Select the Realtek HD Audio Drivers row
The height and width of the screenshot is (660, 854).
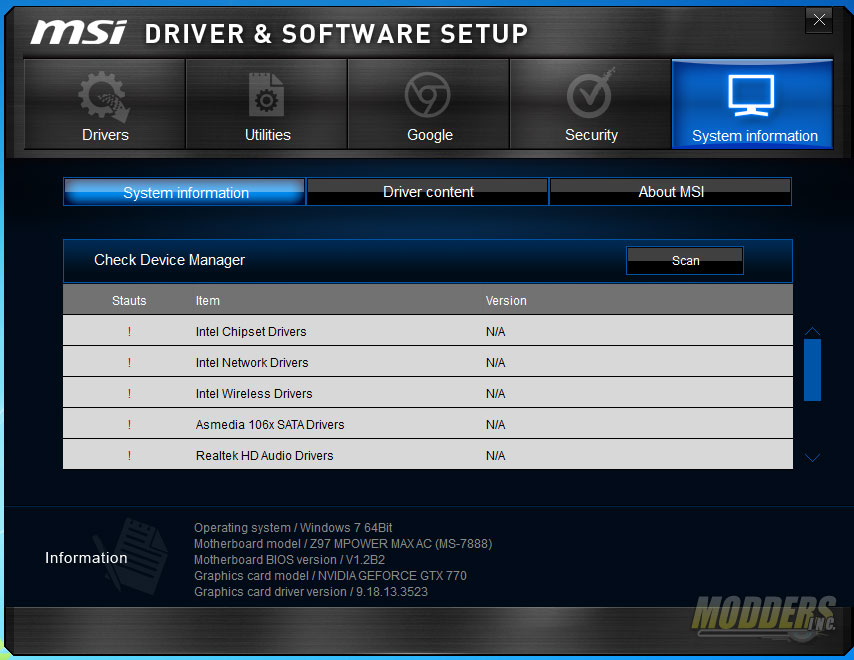pos(428,454)
